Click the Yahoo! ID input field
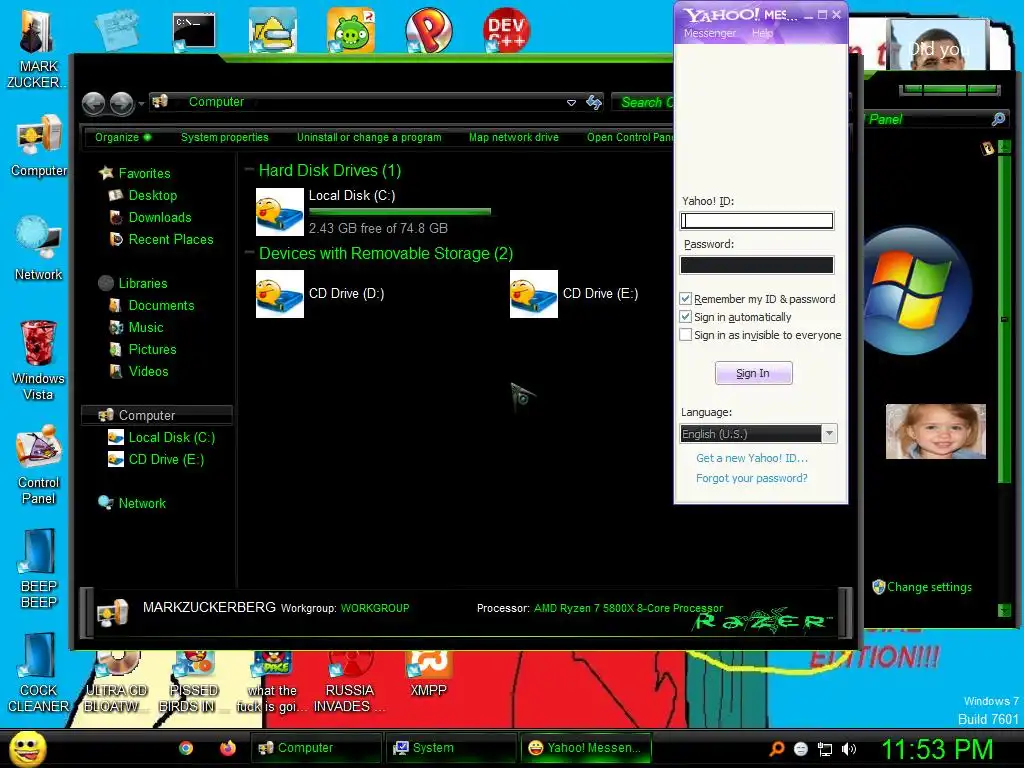The height and width of the screenshot is (768, 1024). point(756,221)
